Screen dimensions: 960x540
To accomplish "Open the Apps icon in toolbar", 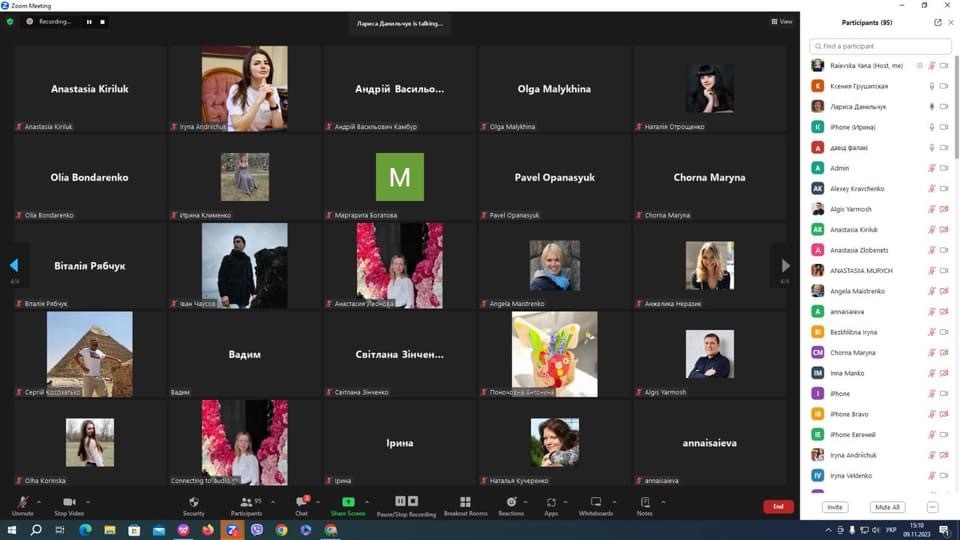I will (551, 502).
